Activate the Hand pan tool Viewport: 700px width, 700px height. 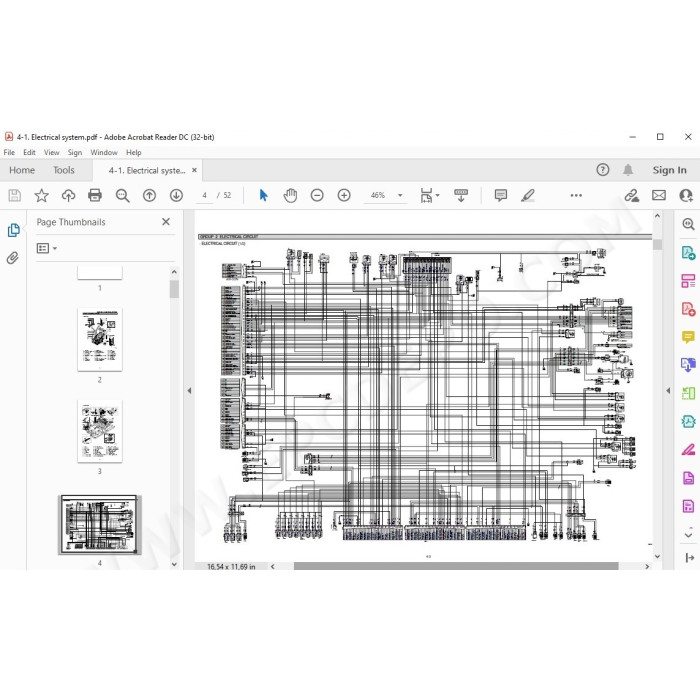click(x=290, y=195)
